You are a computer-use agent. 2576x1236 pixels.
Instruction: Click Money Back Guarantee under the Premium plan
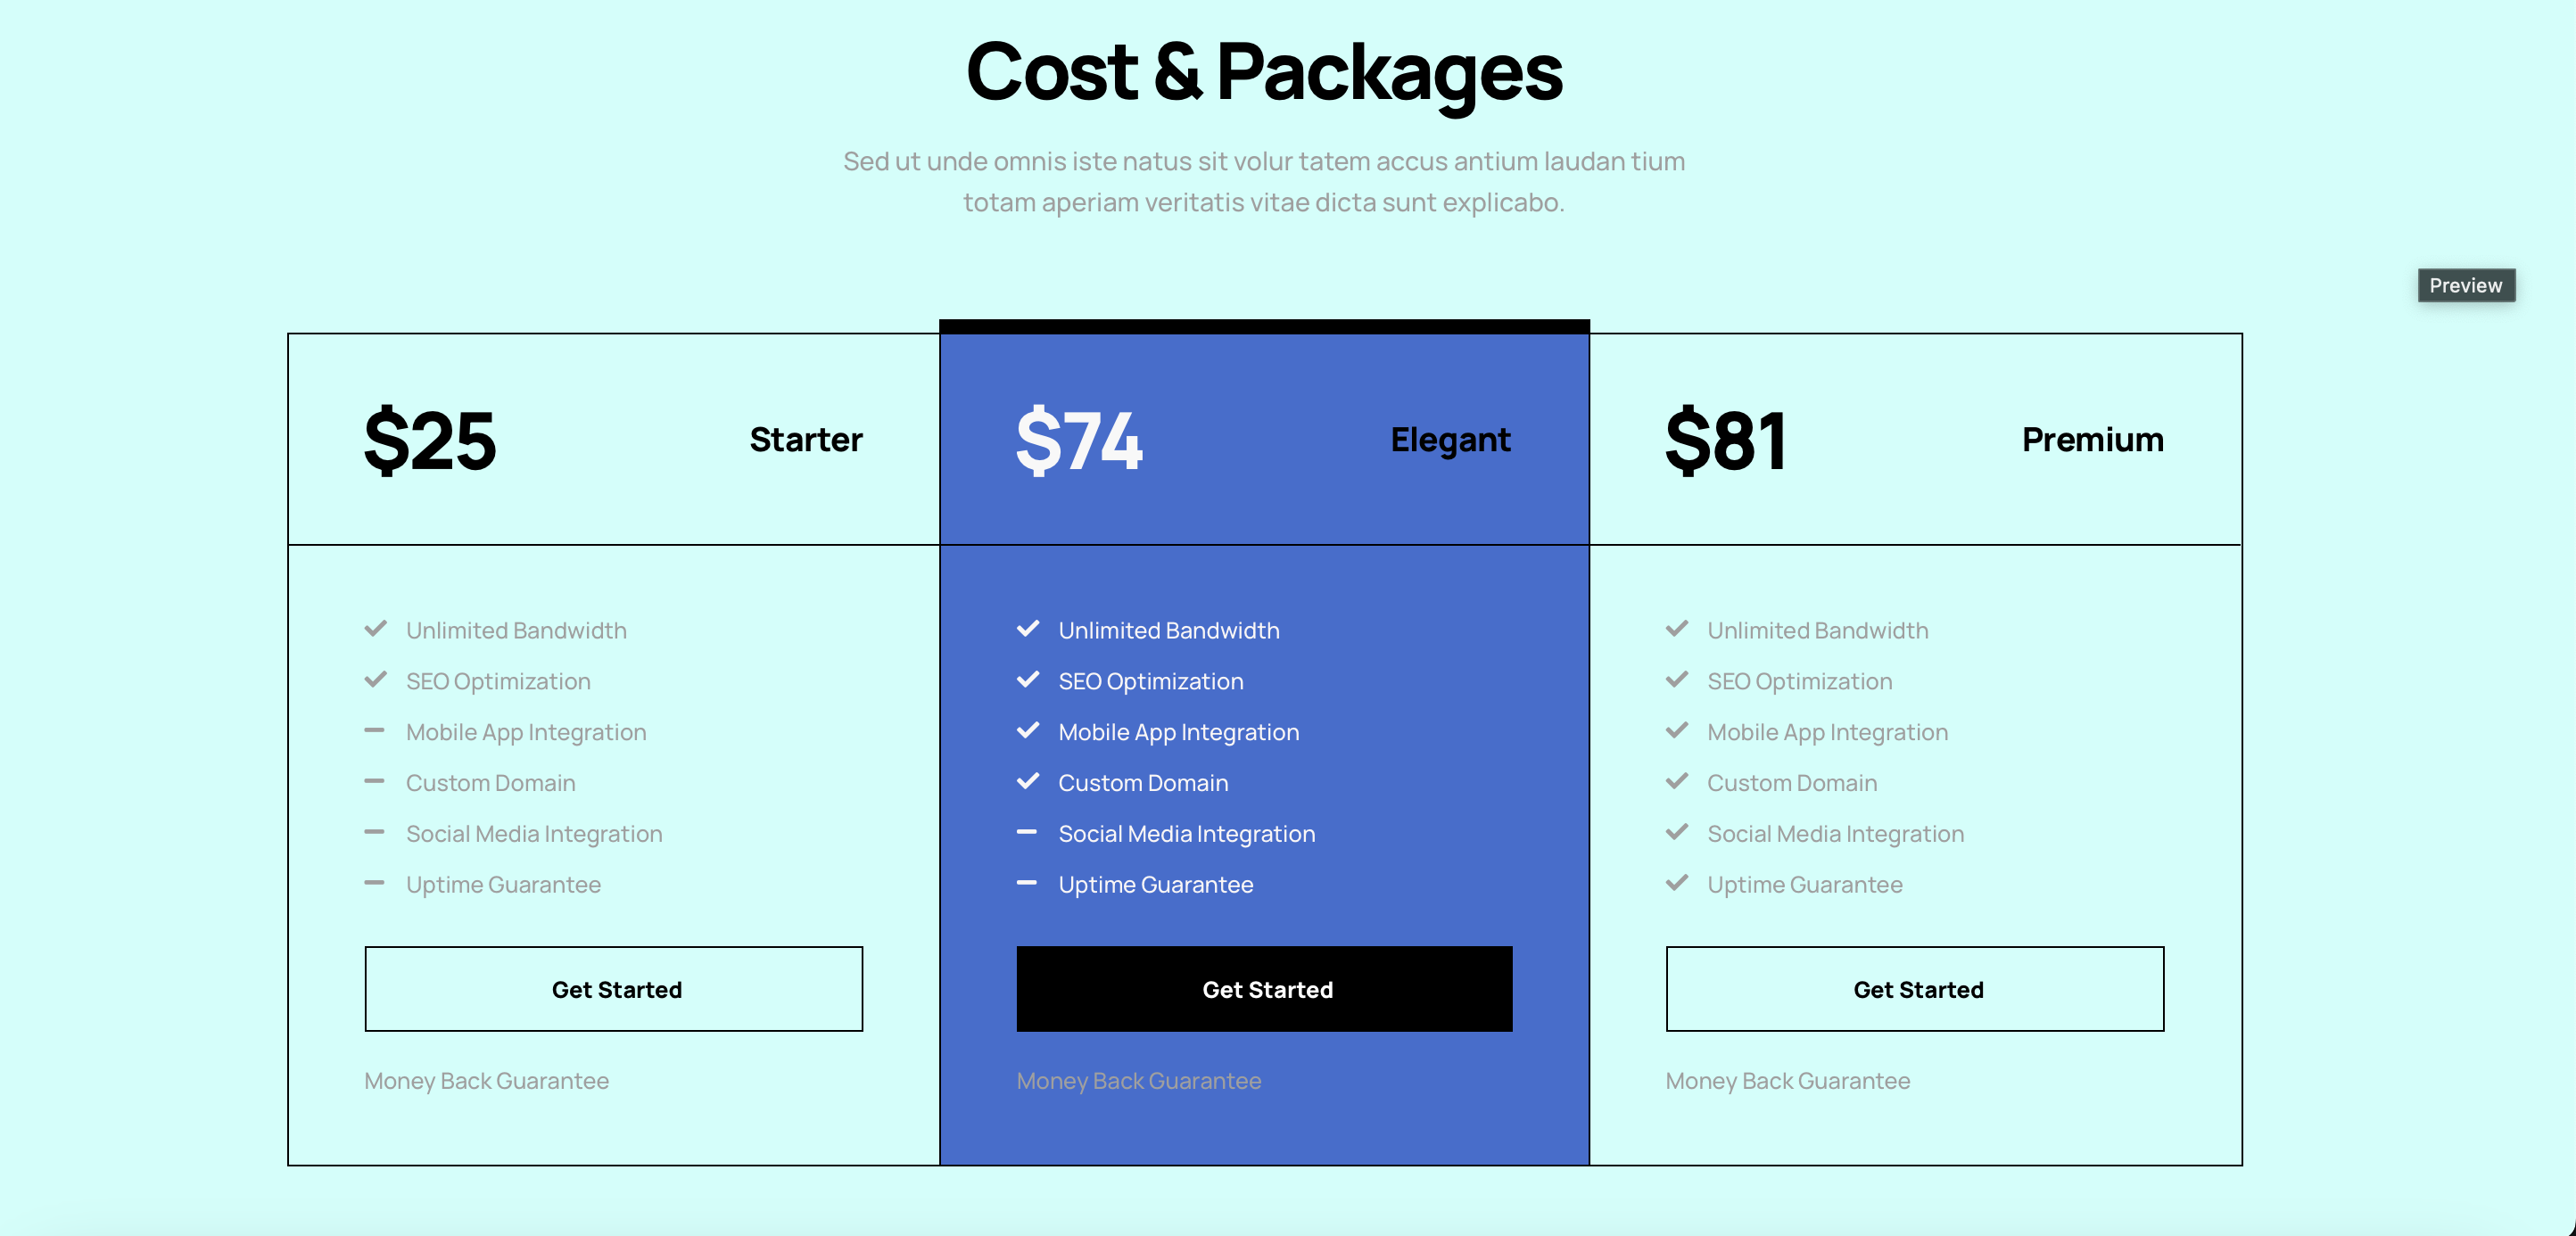point(1788,1080)
